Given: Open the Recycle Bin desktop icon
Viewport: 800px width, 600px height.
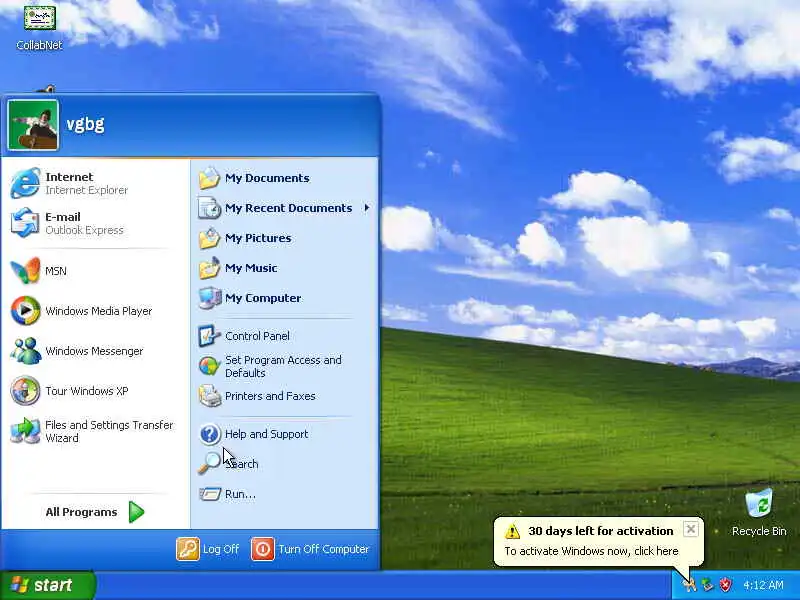Looking at the screenshot, I should tap(759, 504).
